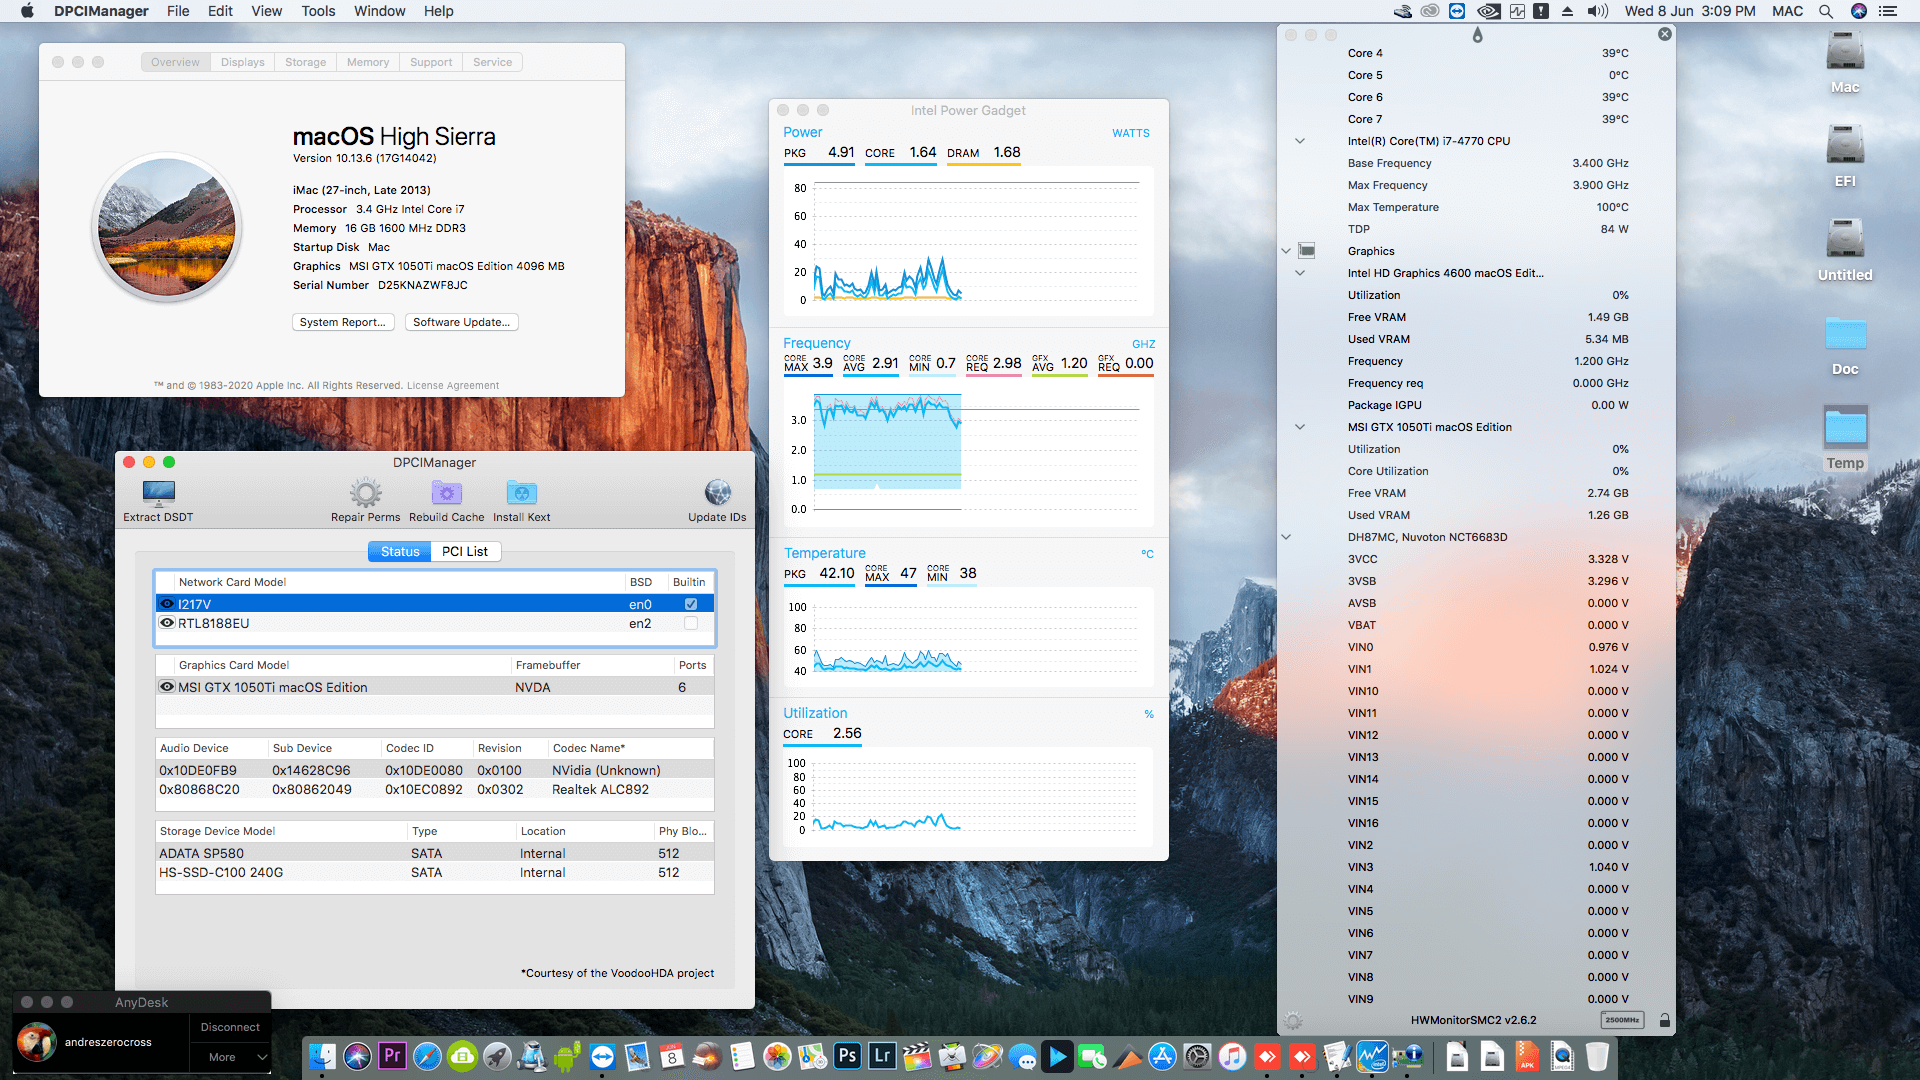The height and width of the screenshot is (1080, 1920).
Task: Open the Tools menu
Action: click(318, 11)
